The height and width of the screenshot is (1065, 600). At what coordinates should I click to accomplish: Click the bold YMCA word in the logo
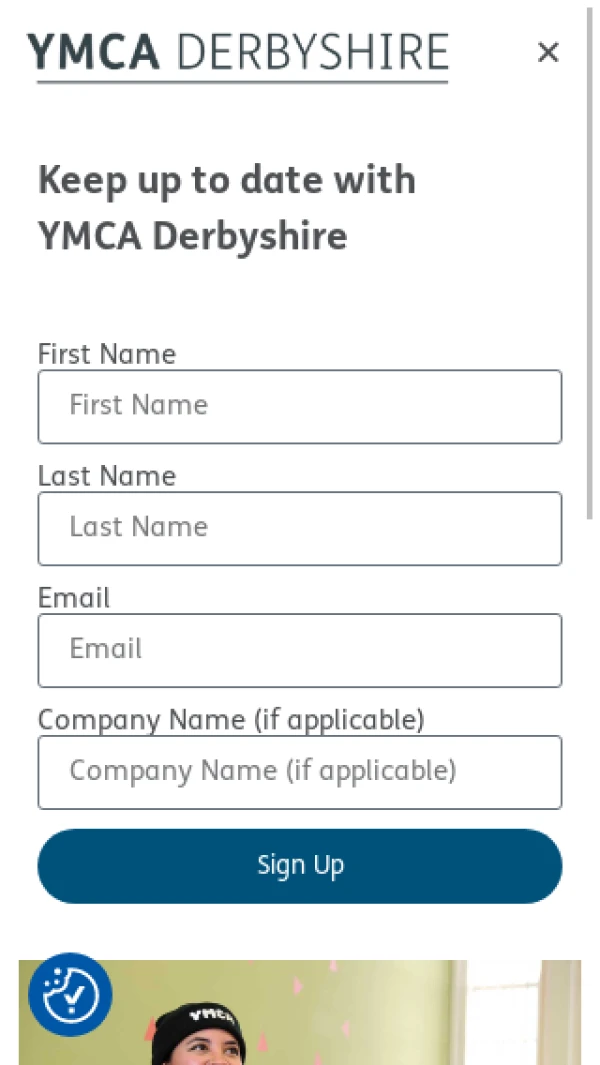(x=93, y=52)
